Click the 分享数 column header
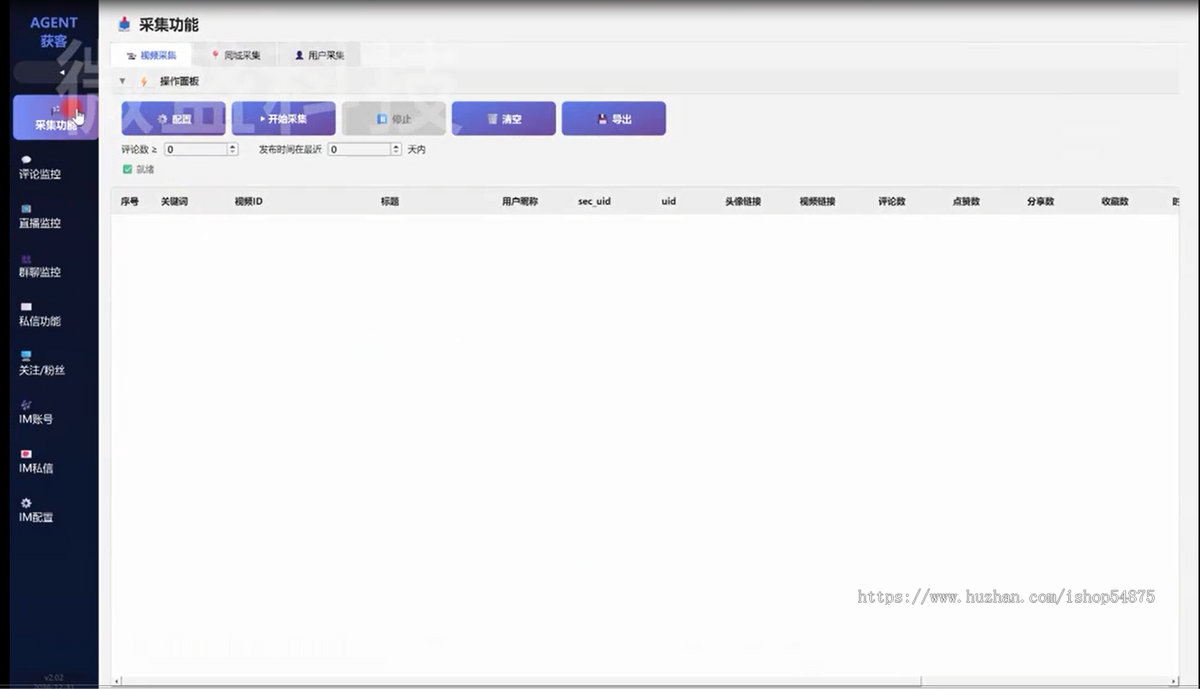The width and height of the screenshot is (1200, 689). tap(1040, 201)
